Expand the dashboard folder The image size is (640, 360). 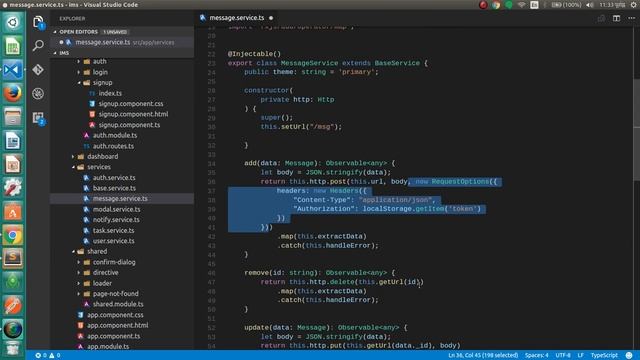(x=73, y=156)
